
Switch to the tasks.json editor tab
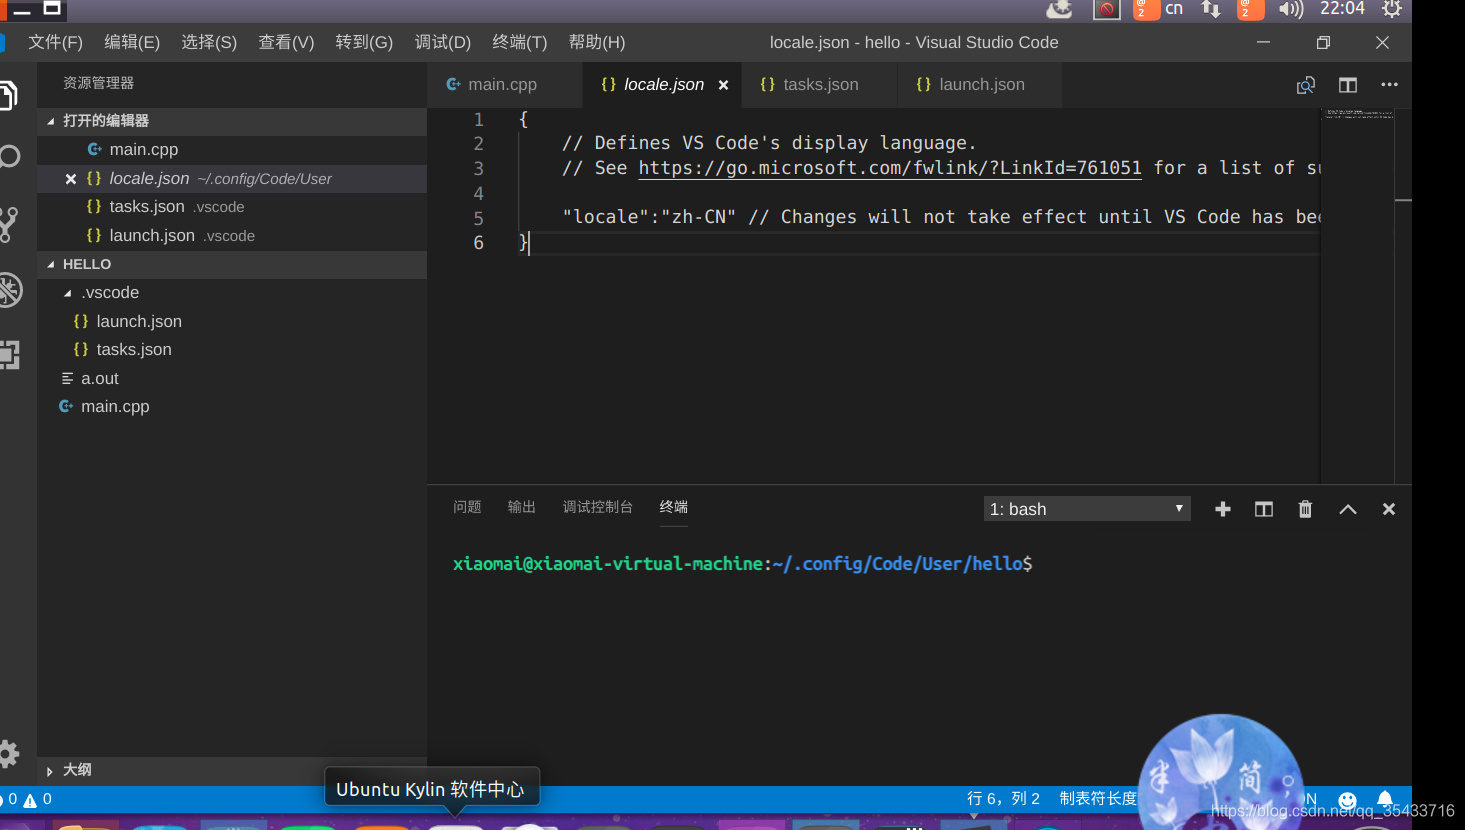pos(821,85)
